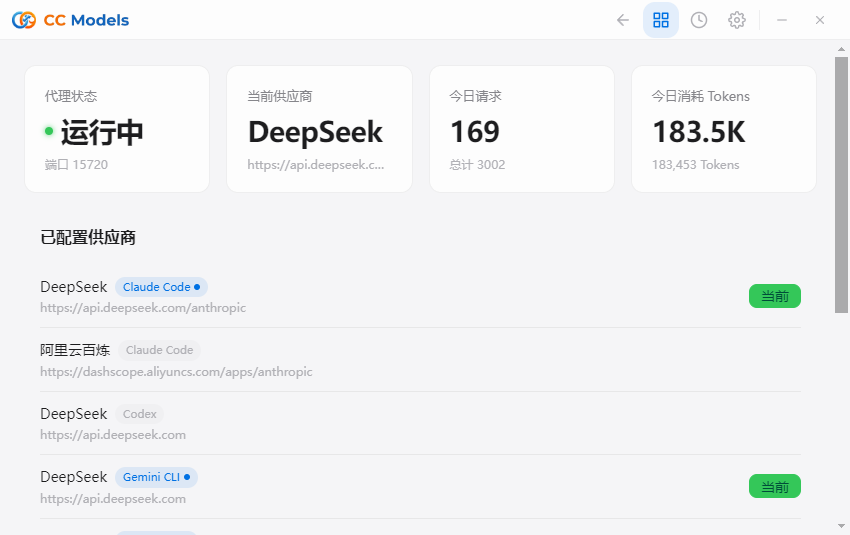
Task: Click the 今日消耗 Tokens 183.5K card
Action: coord(724,129)
